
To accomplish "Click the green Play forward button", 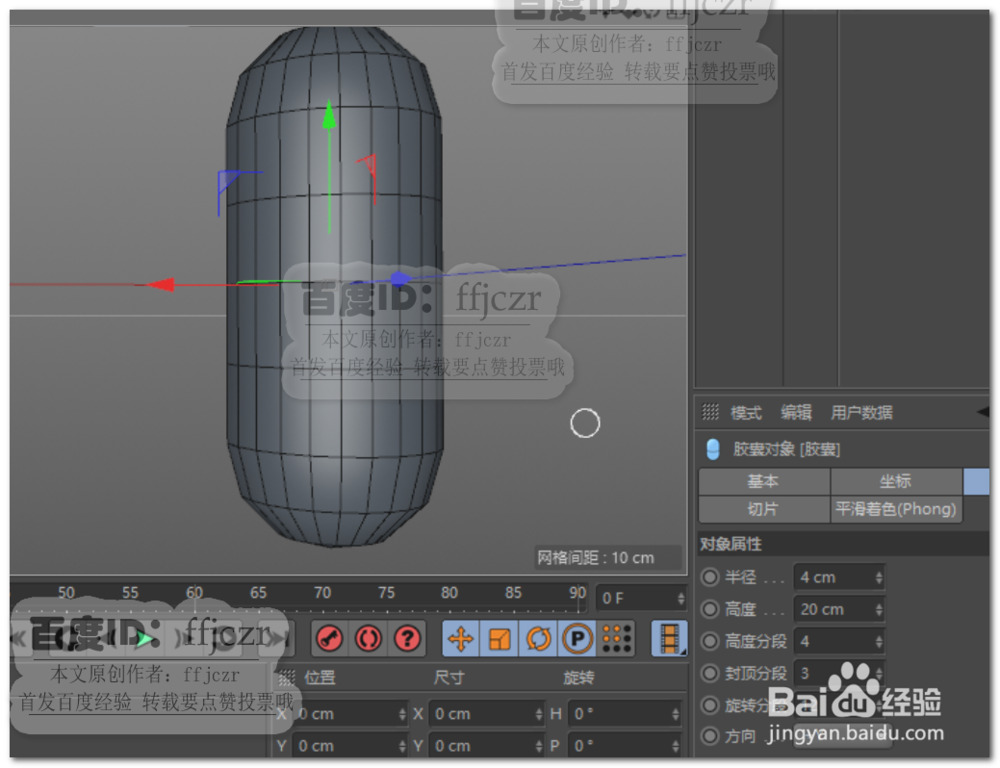I will [145, 639].
